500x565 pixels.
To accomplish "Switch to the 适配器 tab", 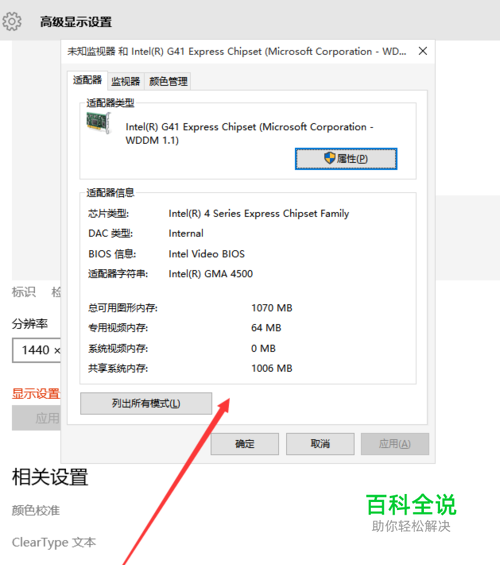I will pyautogui.click(x=88, y=80).
